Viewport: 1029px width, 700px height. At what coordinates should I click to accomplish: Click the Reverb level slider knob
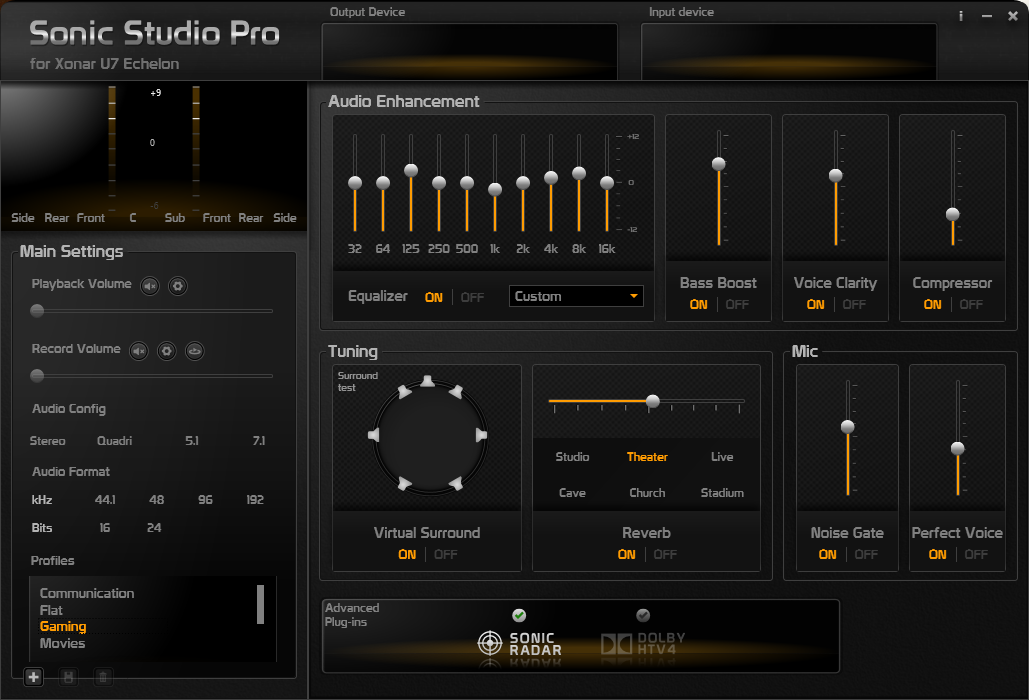point(652,401)
